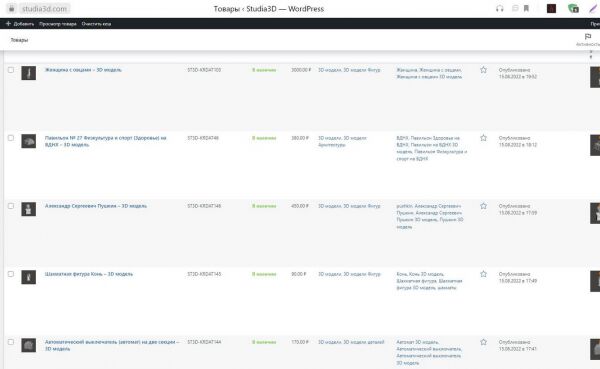This screenshot has width=600, height=369.
Task: Click price 450.00 ₽ of Александр Пушкин
Action: tap(300, 206)
